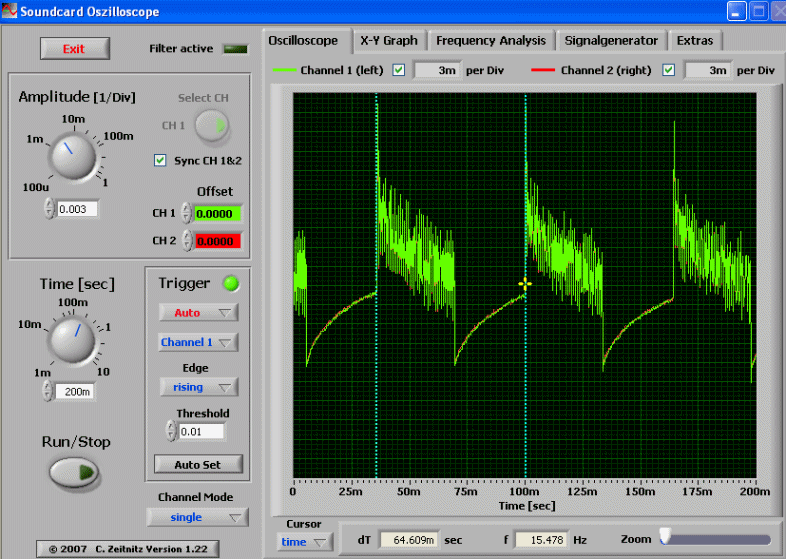
Task: Open the Frequency Analysis tab
Action: pyautogui.click(x=491, y=41)
